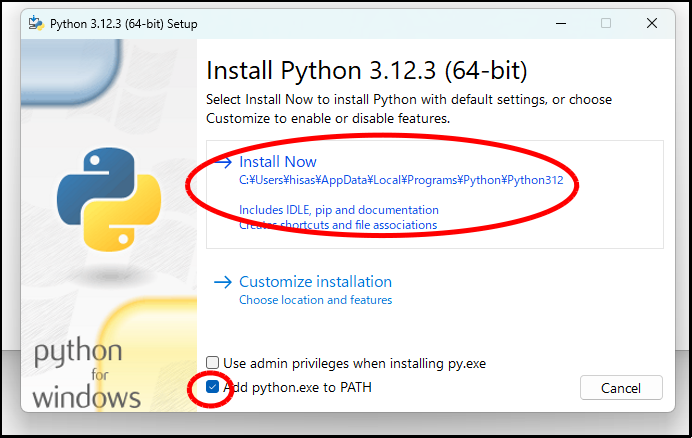Start installation with the Install Now link
This screenshot has width=692, height=438.
[277, 162]
